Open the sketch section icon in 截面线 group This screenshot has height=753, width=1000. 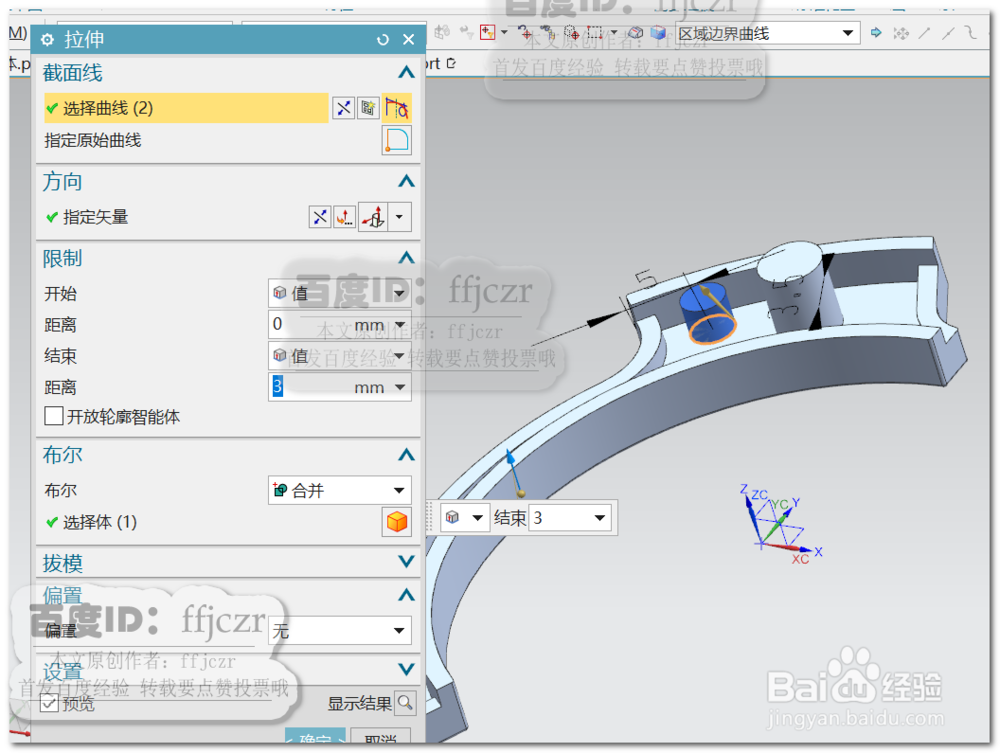point(368,107)
